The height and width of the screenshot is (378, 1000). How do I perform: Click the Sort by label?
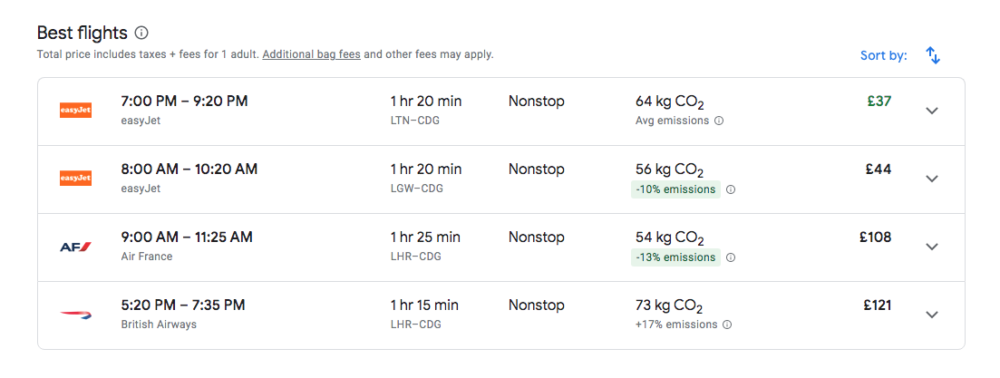[883, 55]
